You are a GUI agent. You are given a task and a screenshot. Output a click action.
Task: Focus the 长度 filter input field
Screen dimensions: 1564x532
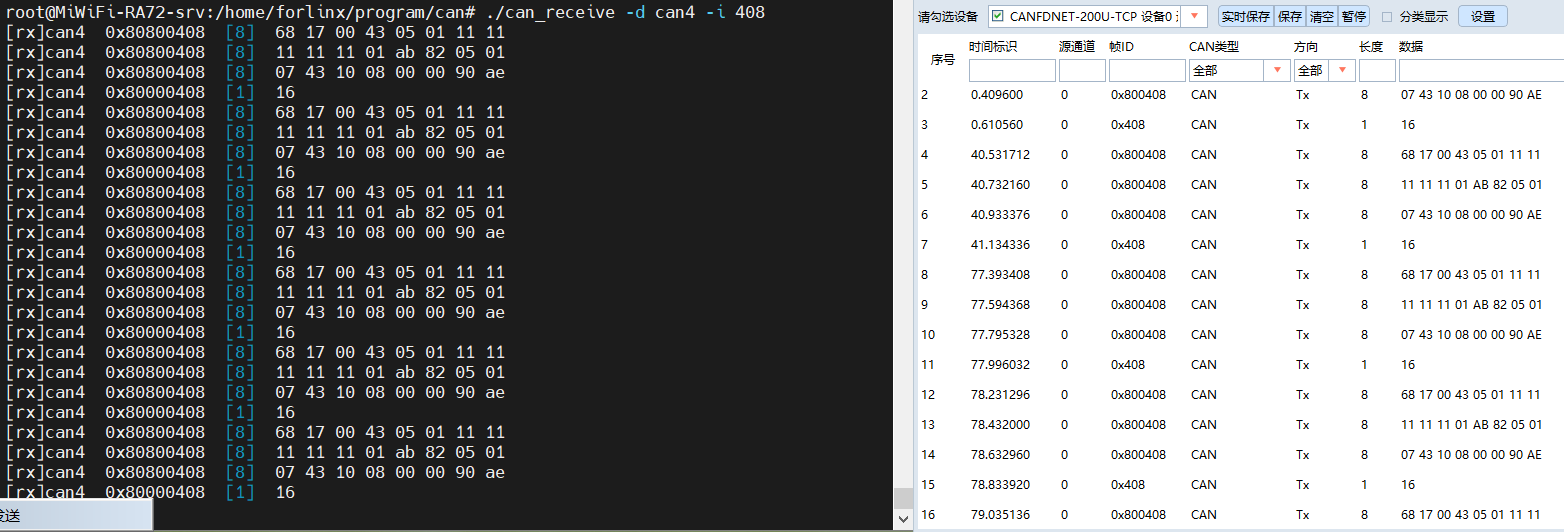click(1377, 70)
